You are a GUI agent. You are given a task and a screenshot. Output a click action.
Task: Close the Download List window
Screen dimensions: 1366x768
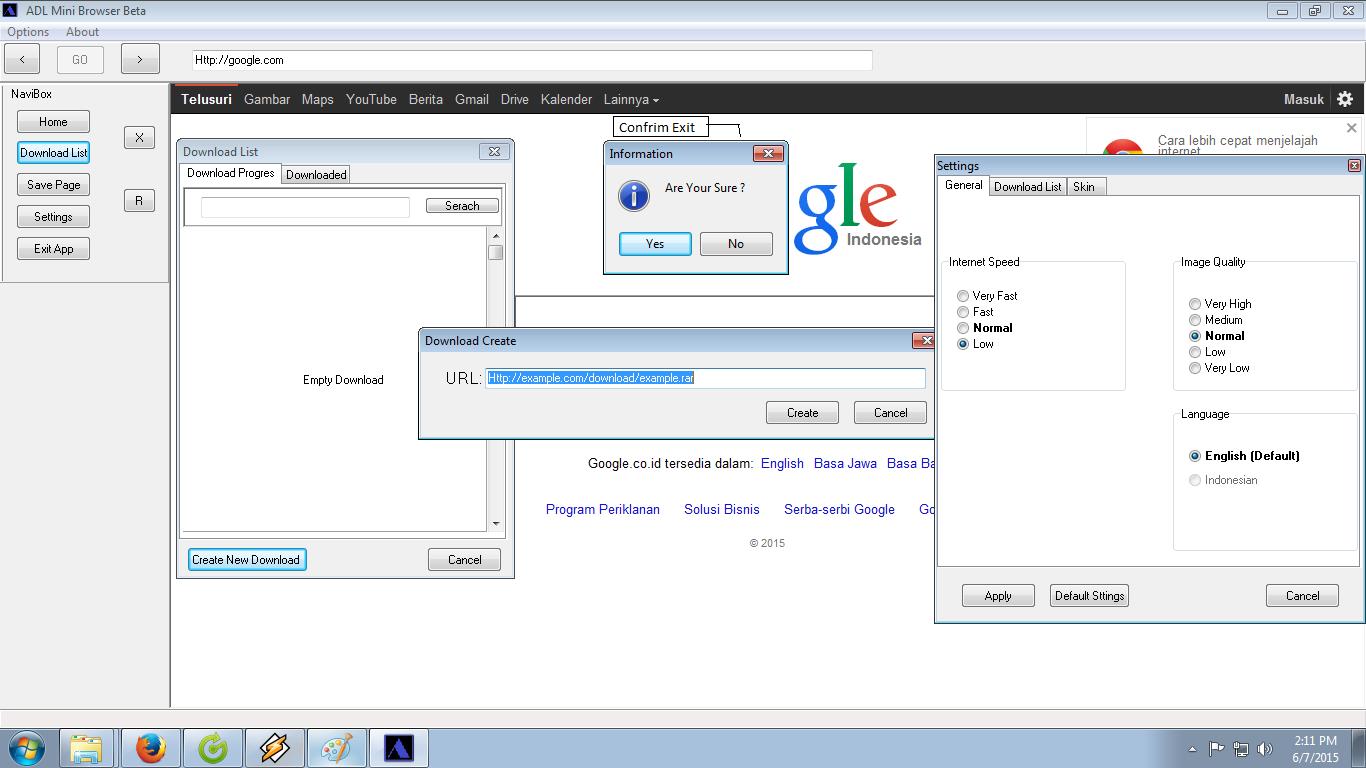click(494, 151)
